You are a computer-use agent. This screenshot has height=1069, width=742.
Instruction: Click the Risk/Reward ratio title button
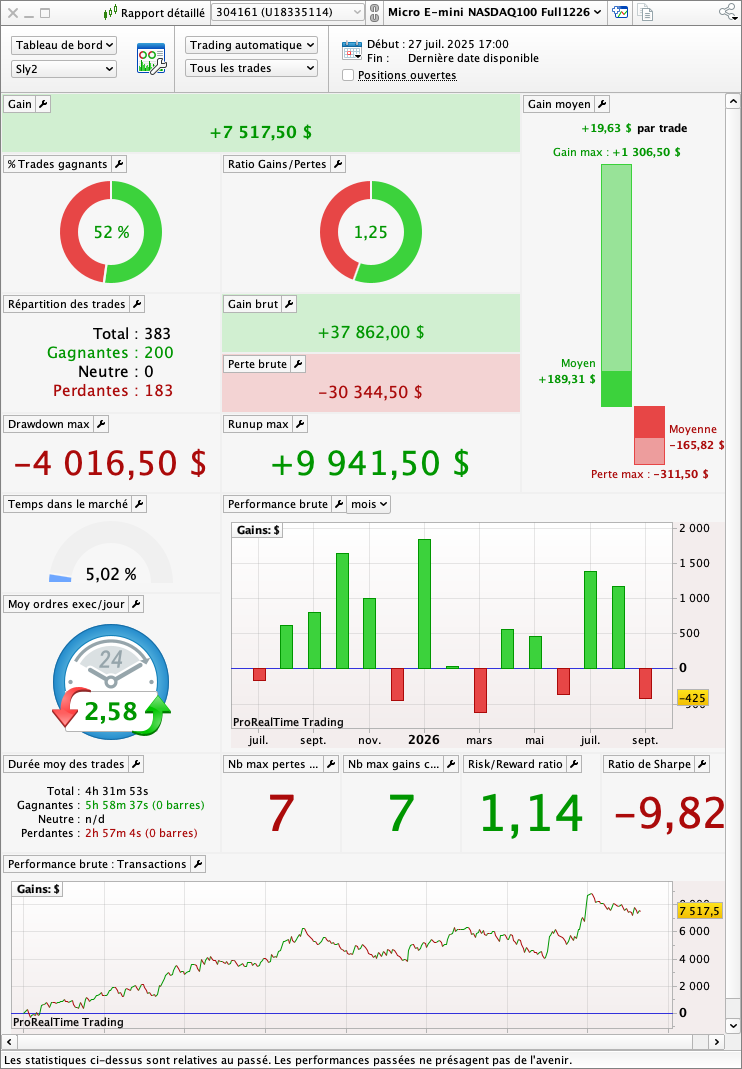[515, 764]
